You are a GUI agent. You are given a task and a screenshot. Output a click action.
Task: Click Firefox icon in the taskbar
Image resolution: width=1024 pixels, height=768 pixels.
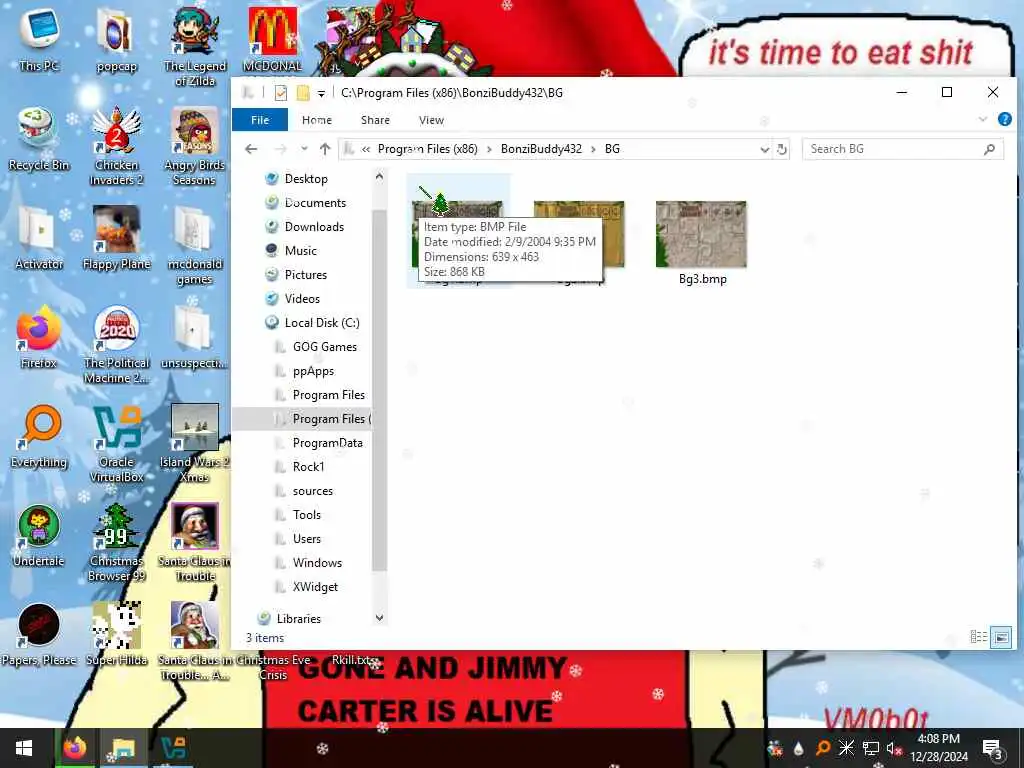pyautogui.click(x=75, y=748)
